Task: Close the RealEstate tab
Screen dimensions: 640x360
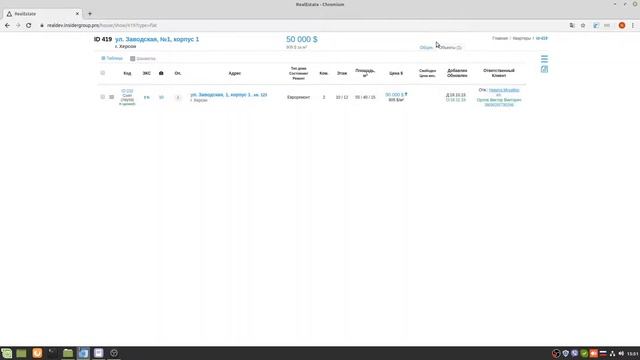Action: coord(77,14)
